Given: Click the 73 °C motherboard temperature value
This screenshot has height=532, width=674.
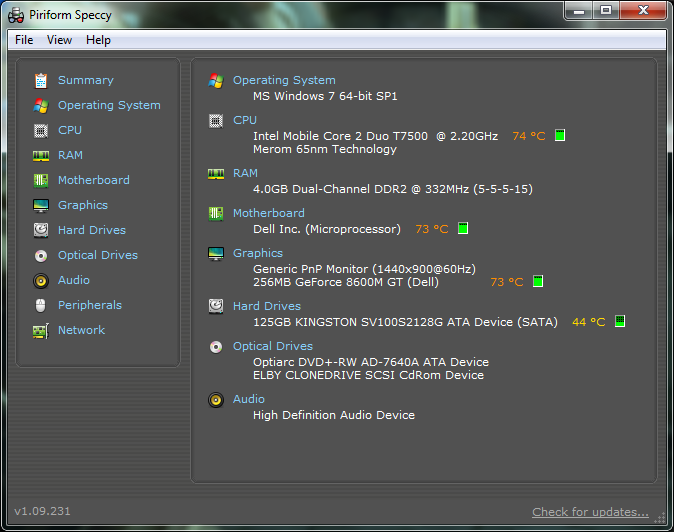Looking at the screenshot, I should click(x=432, y=229).
